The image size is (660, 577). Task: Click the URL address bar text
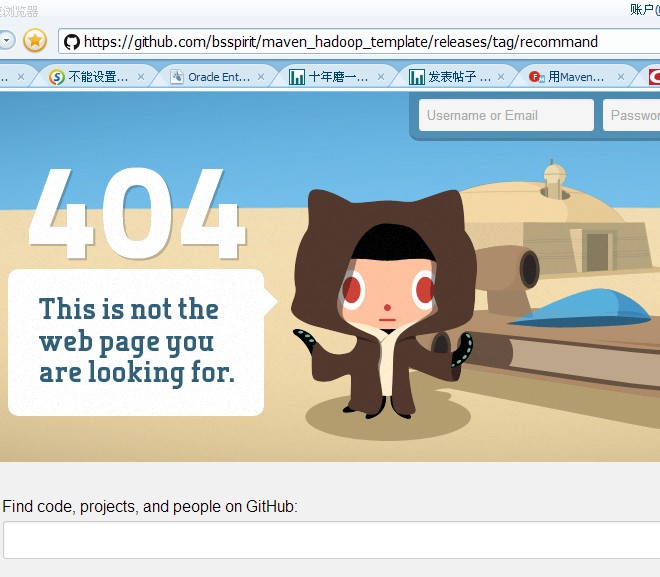pos(341,42)
